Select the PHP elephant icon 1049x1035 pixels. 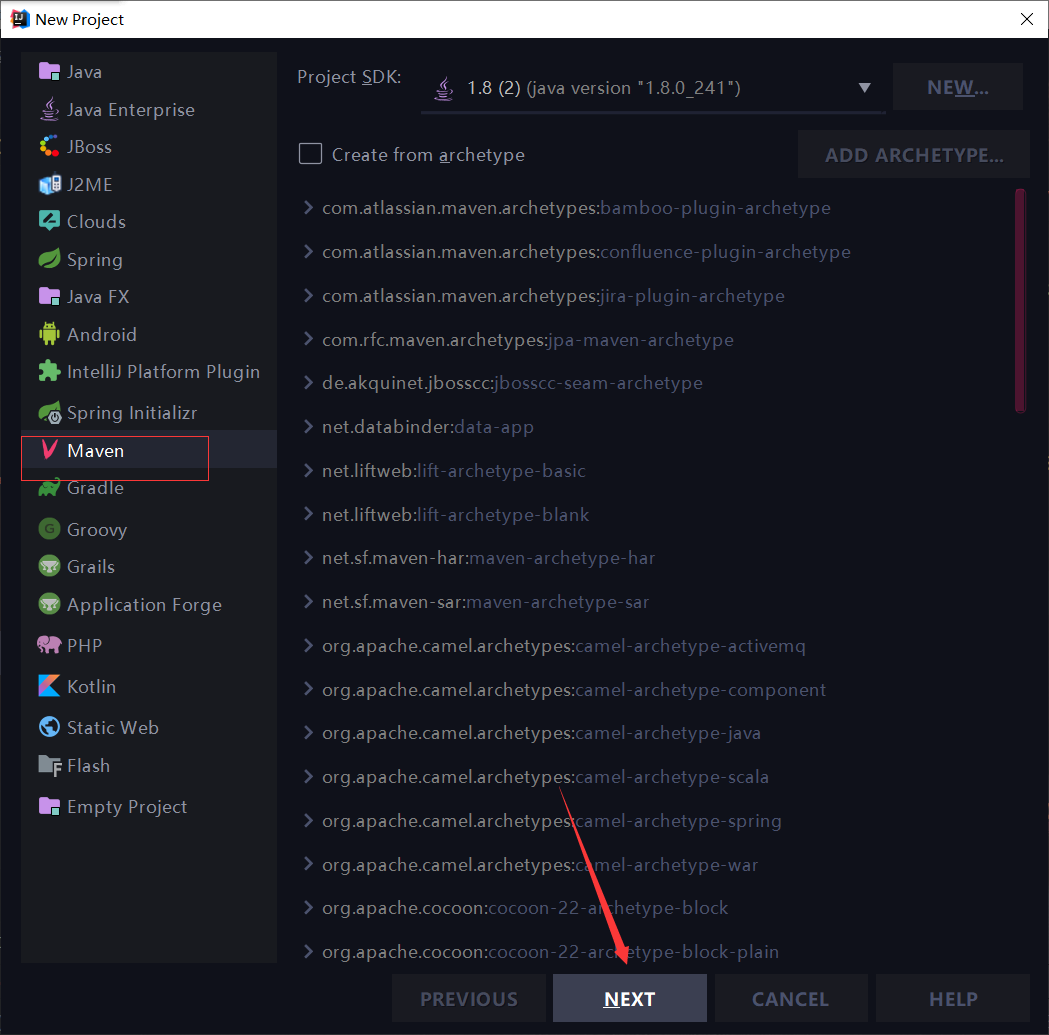click(x=50, y=645)
